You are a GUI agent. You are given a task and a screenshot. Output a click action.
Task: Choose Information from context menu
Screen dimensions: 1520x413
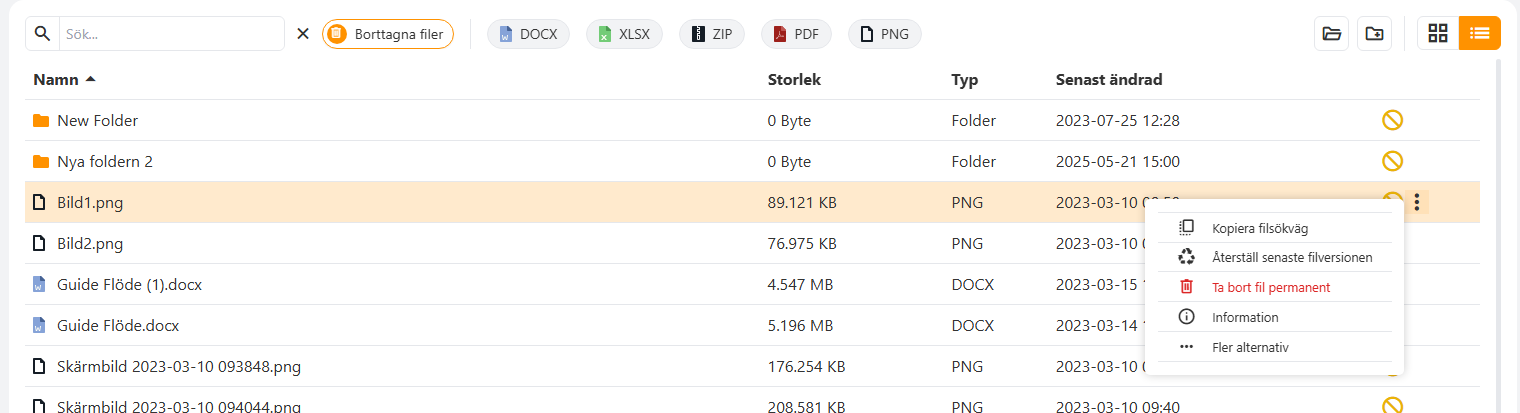tap(1274, 317)
